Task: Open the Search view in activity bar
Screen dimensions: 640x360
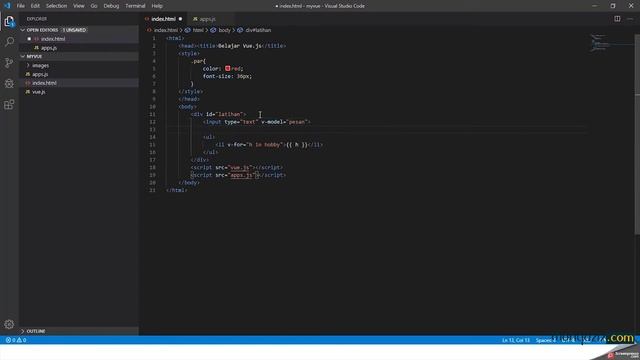Action: [9, 42]
